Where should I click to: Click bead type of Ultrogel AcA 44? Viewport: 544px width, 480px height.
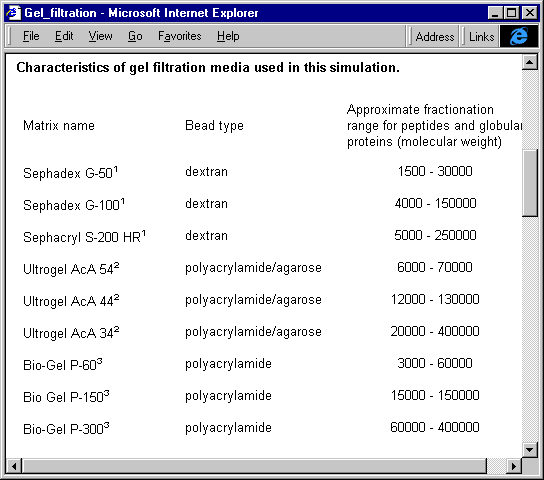pos(253,300)
